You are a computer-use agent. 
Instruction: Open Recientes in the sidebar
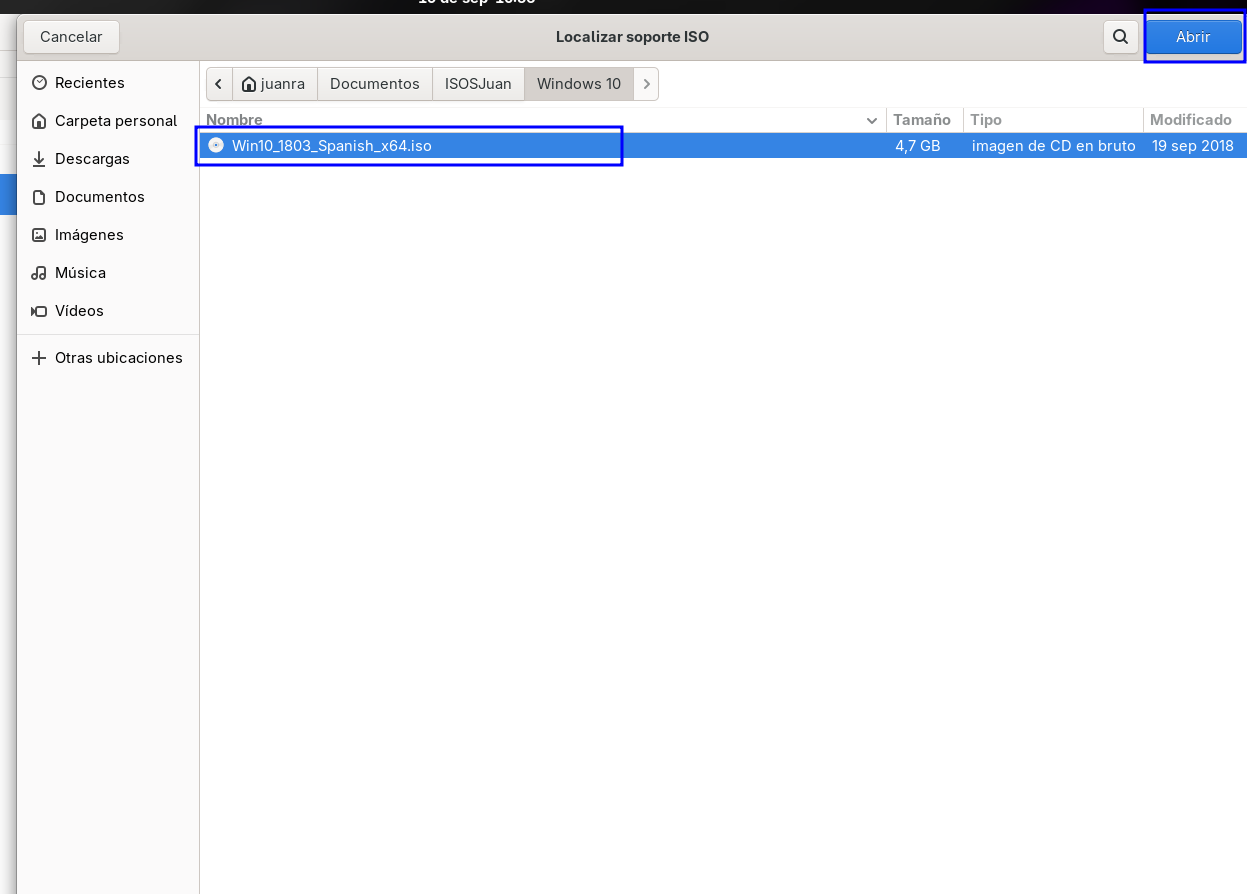coord(108,83)
